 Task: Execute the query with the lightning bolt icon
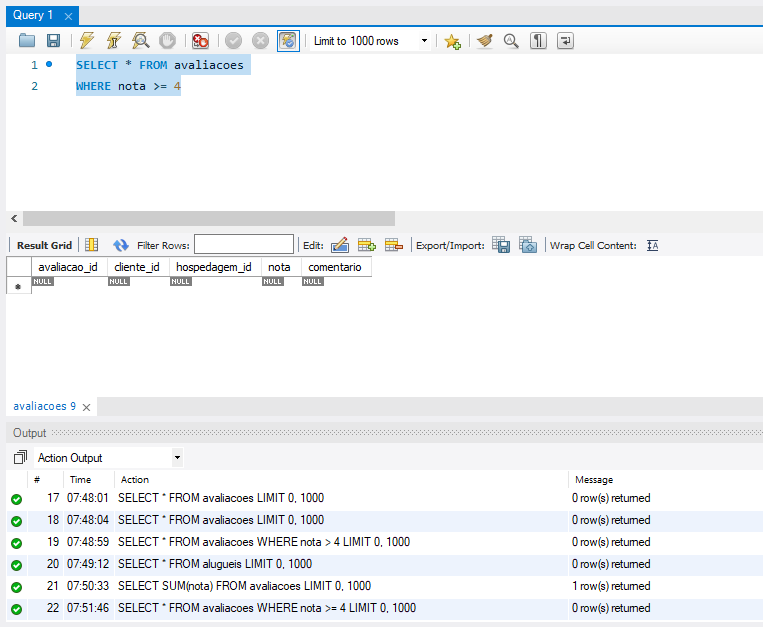pyautogui.click(x=87, y=41)
